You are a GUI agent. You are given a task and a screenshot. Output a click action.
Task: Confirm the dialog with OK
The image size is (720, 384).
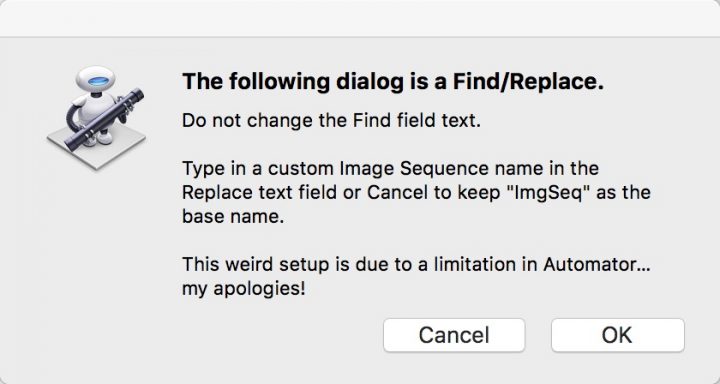(618, 335)
